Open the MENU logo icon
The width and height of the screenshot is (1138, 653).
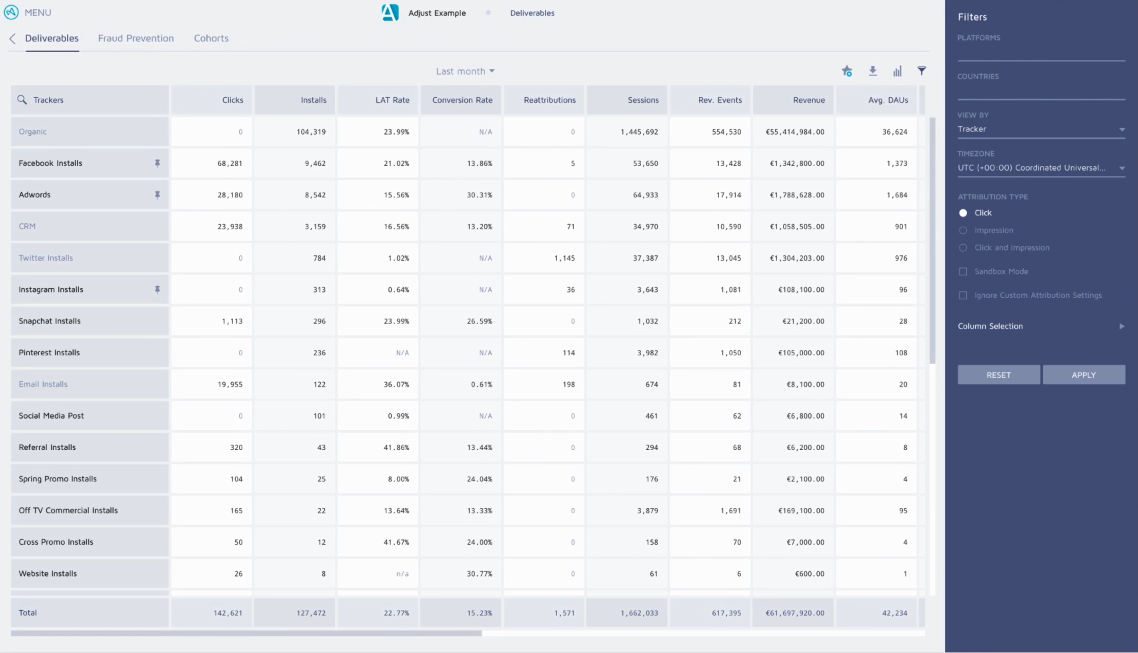click(12, 12)
